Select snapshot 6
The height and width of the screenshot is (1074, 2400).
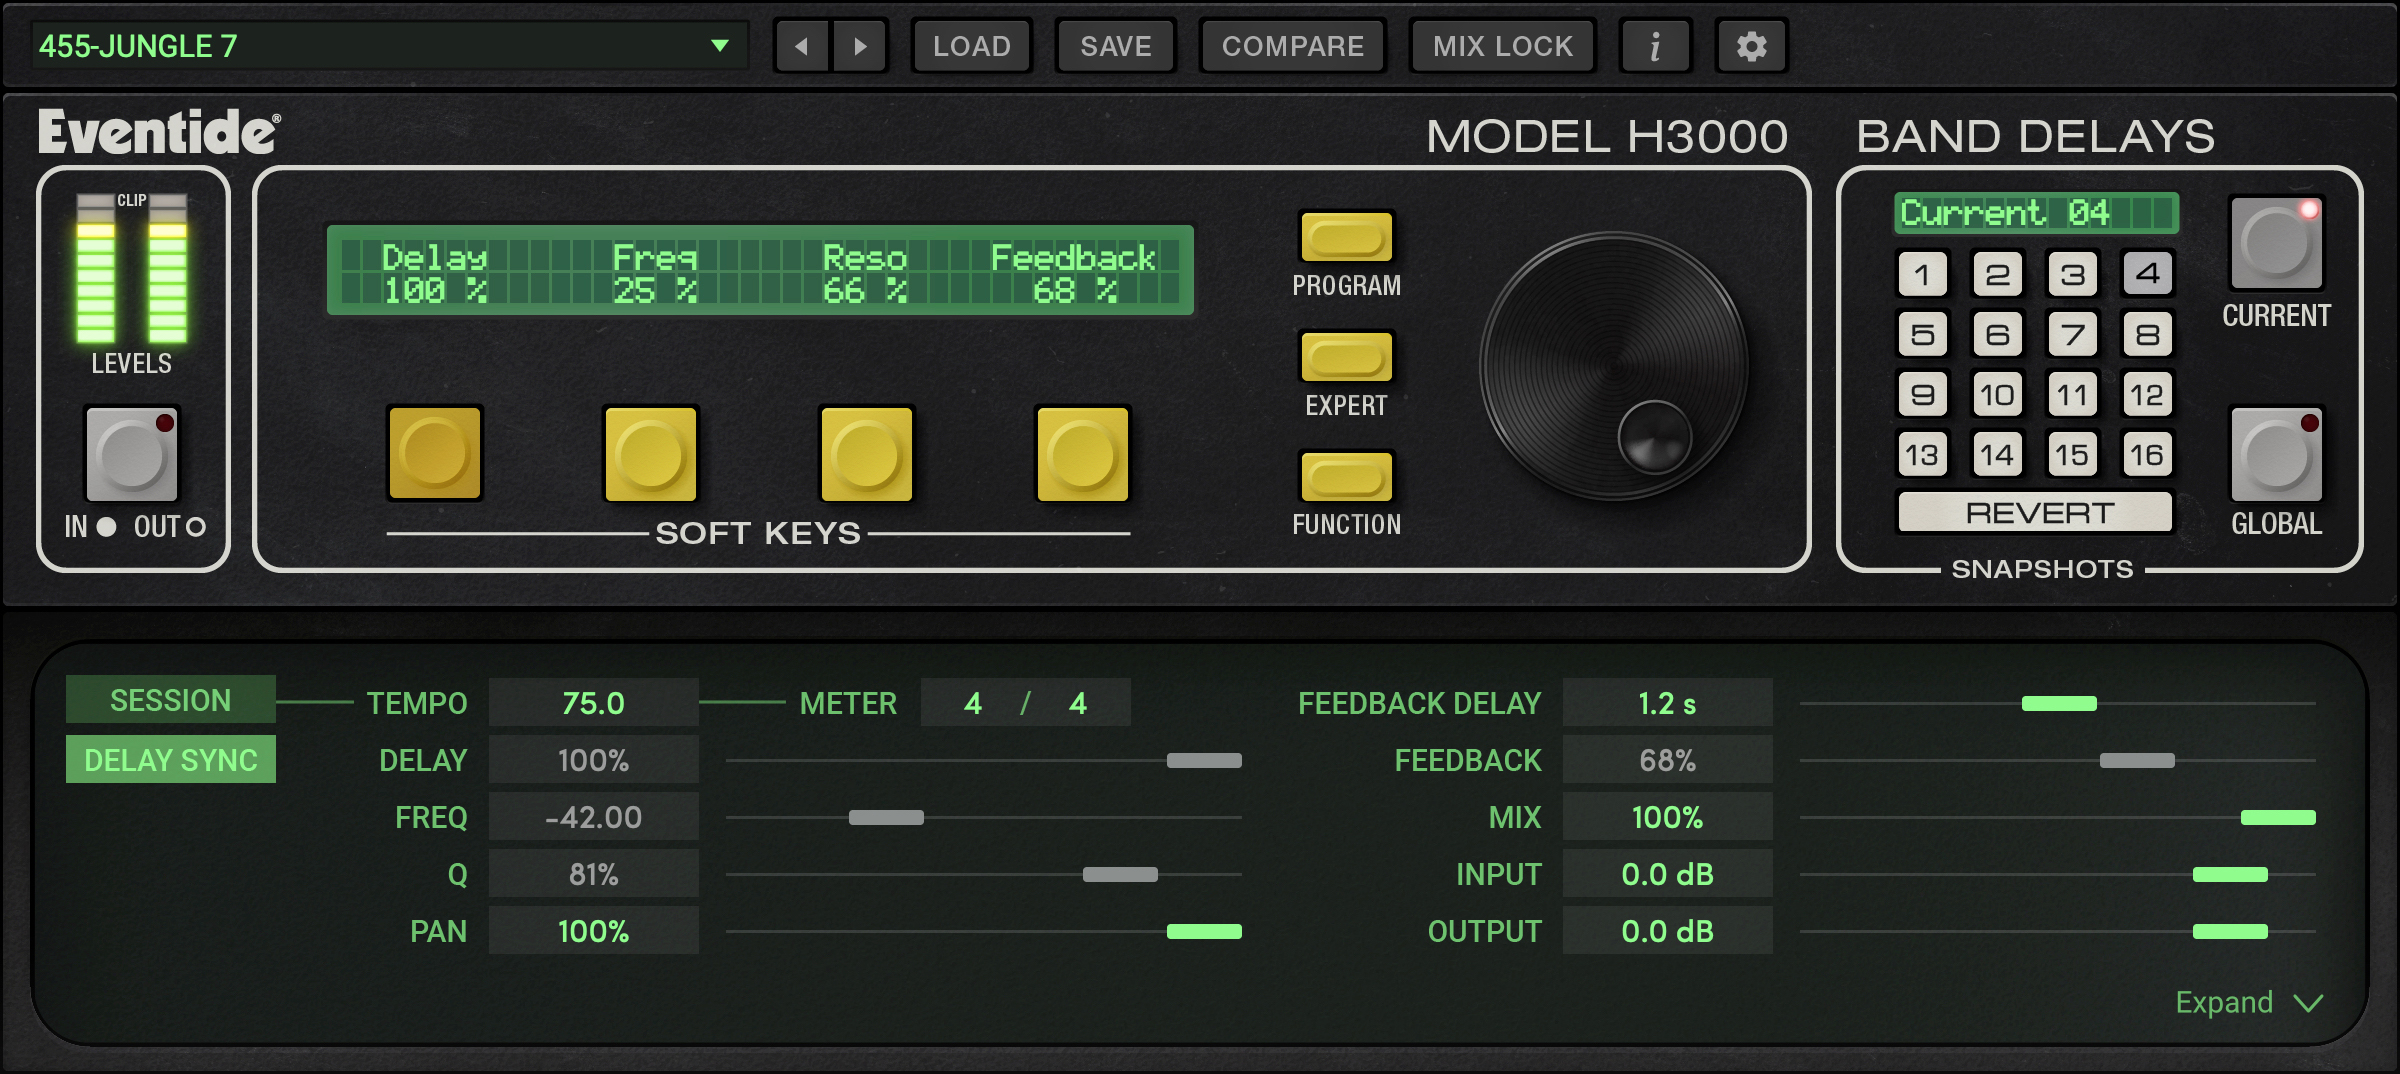click(x=1997, y=334)
